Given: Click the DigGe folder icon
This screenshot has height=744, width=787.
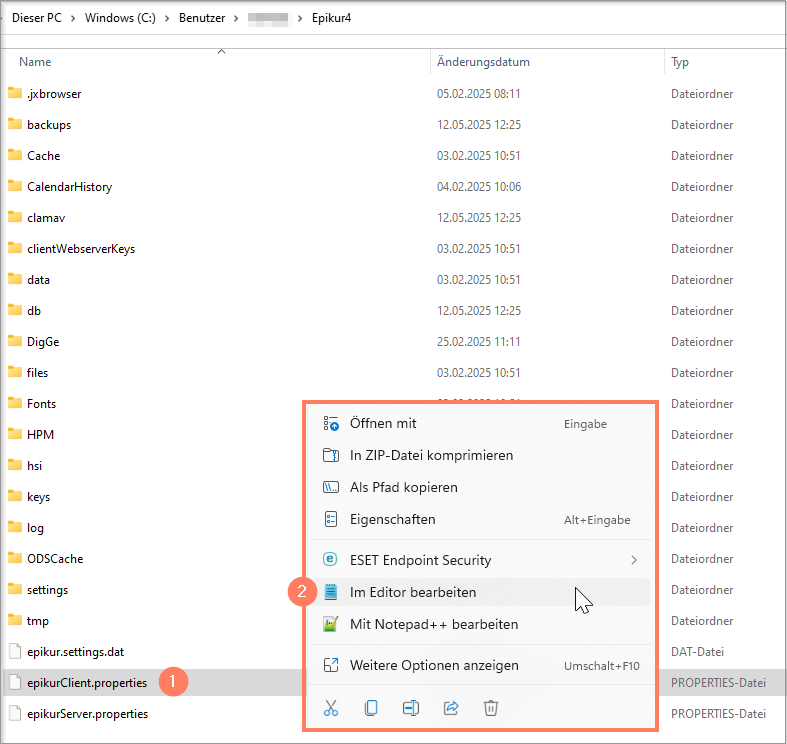Looking at the screenshot, I should 15,341.
